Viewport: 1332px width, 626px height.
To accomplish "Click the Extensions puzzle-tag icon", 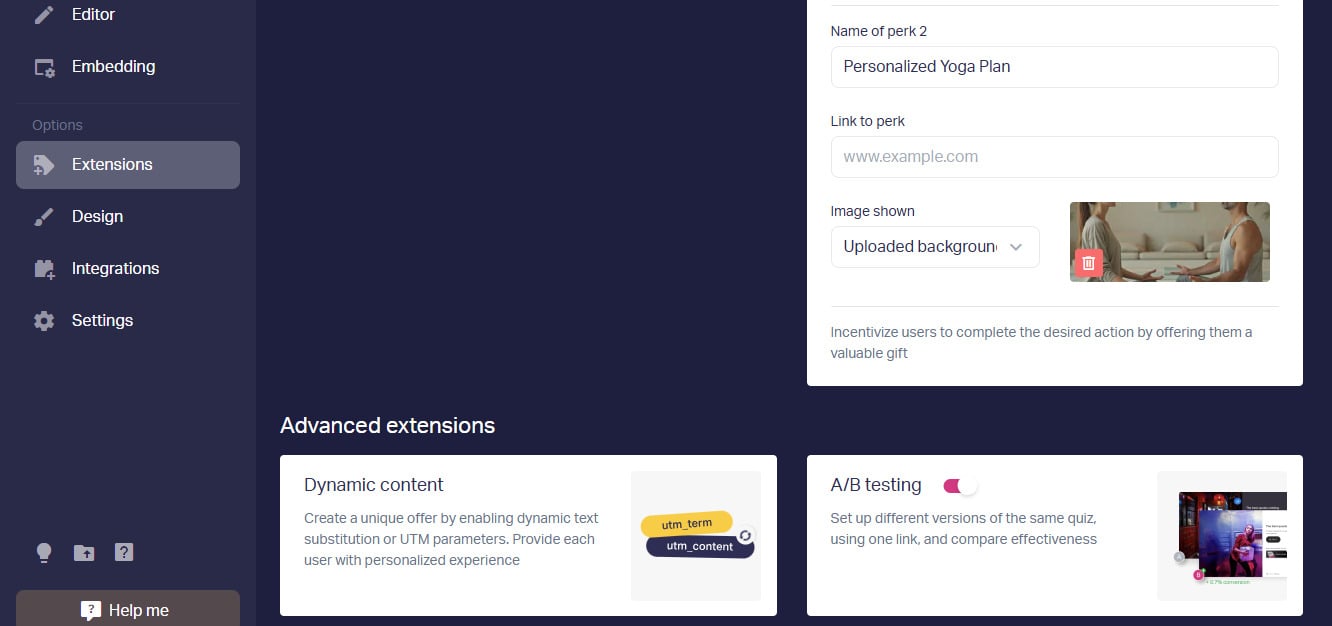I will [x=44, y=165].
